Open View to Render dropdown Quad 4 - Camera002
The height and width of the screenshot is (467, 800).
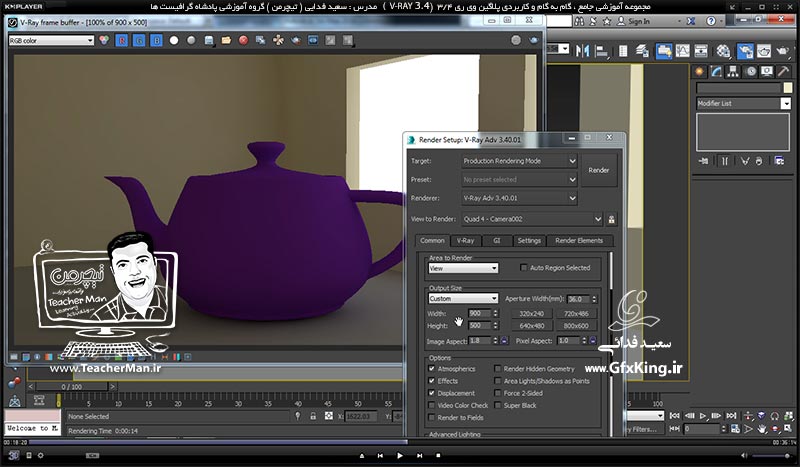(532, 219)
